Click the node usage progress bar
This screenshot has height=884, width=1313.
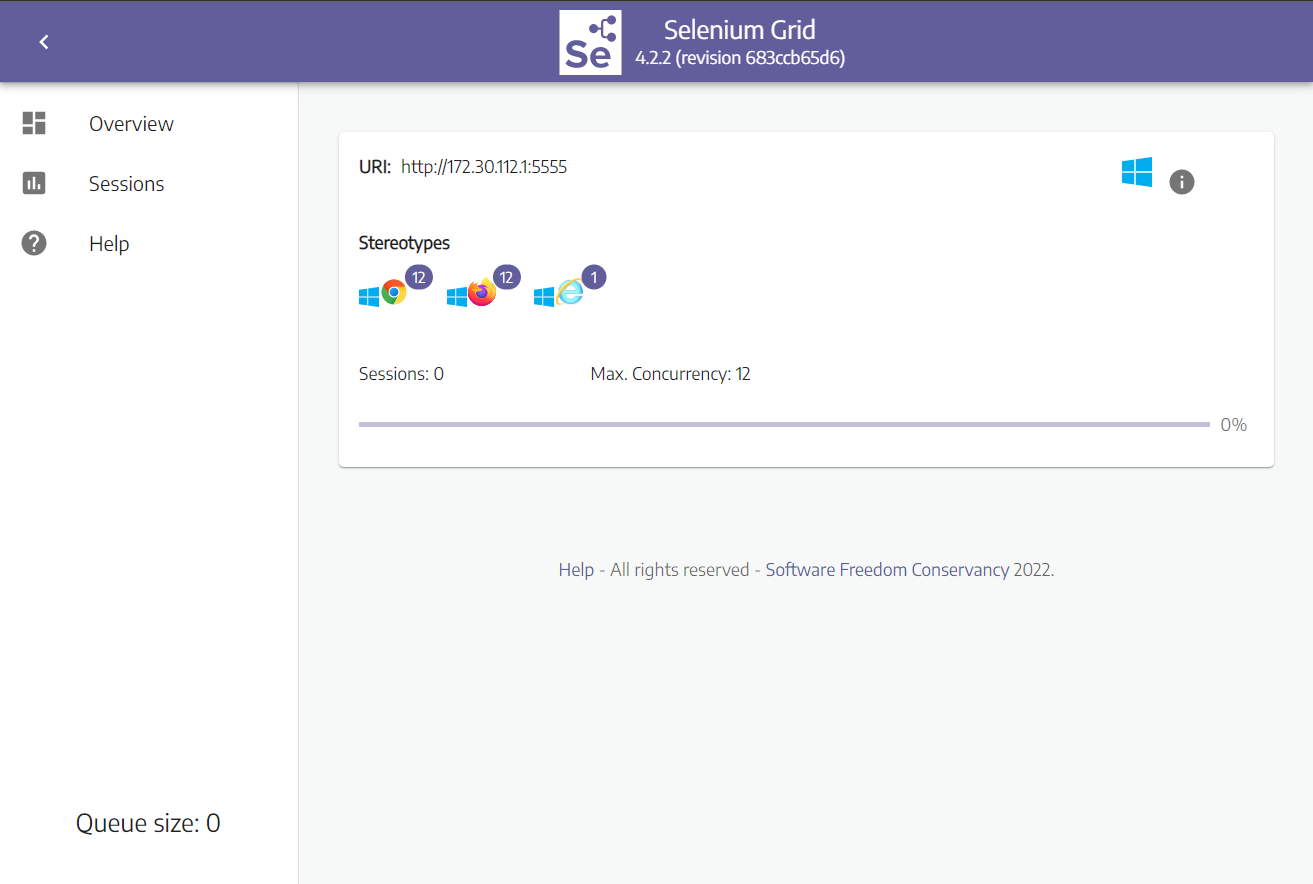click(783, 425)
